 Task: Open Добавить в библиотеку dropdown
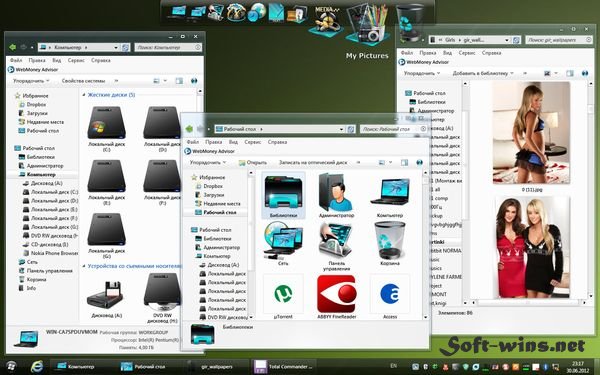pos(483,73)
